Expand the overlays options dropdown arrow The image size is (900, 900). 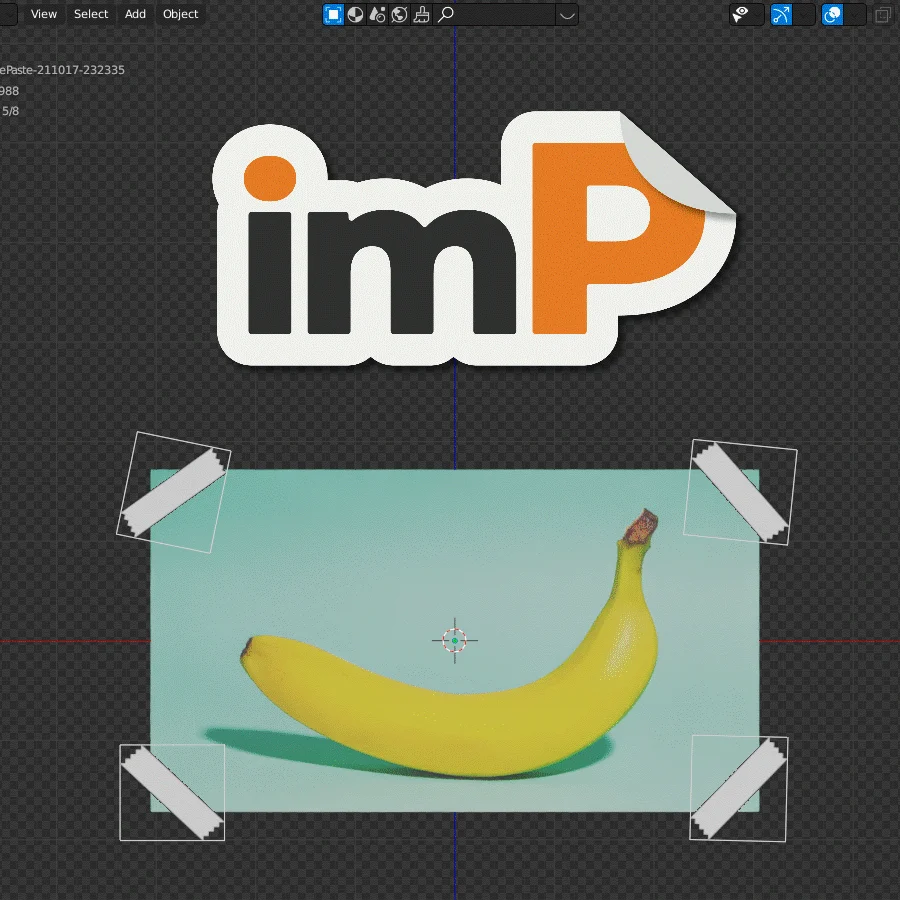click(855, 14)
